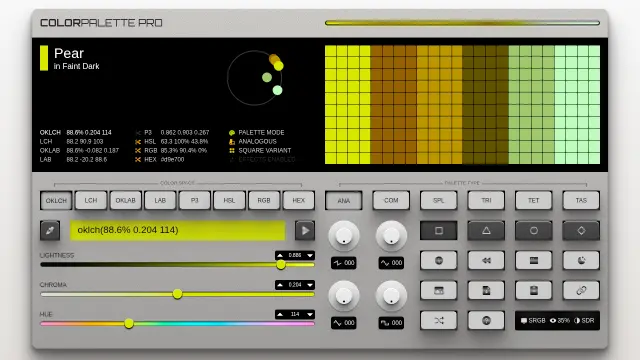
Task: Decrease Lightness value with down arrow
Action: [x=310, y=256]
